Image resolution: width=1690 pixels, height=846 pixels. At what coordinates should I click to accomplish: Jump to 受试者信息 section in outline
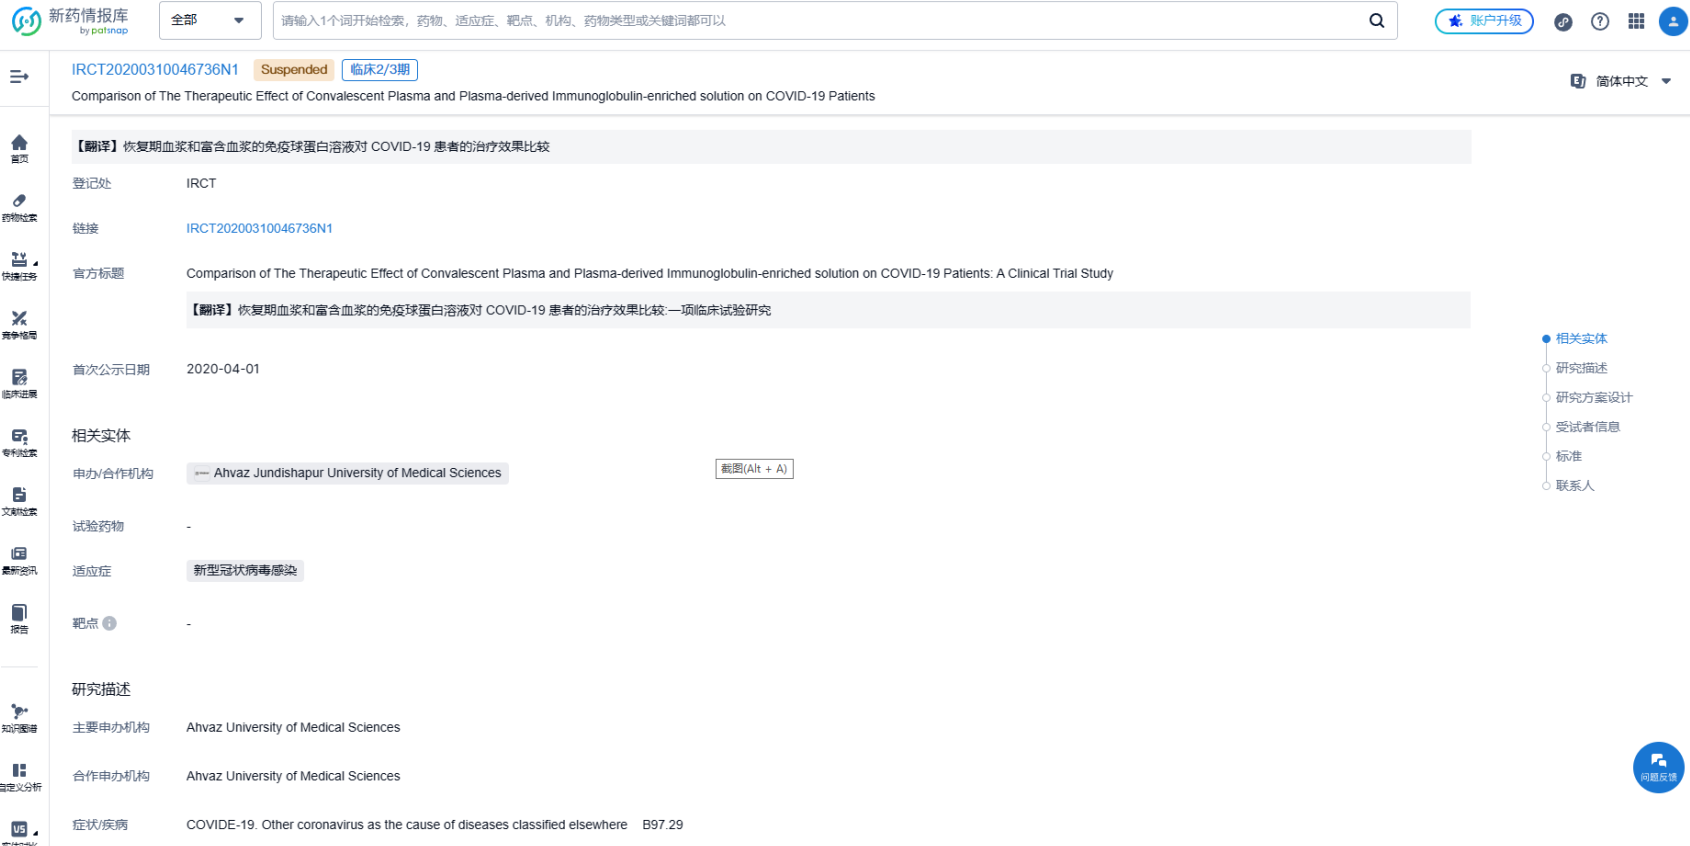pos(1587,427)
